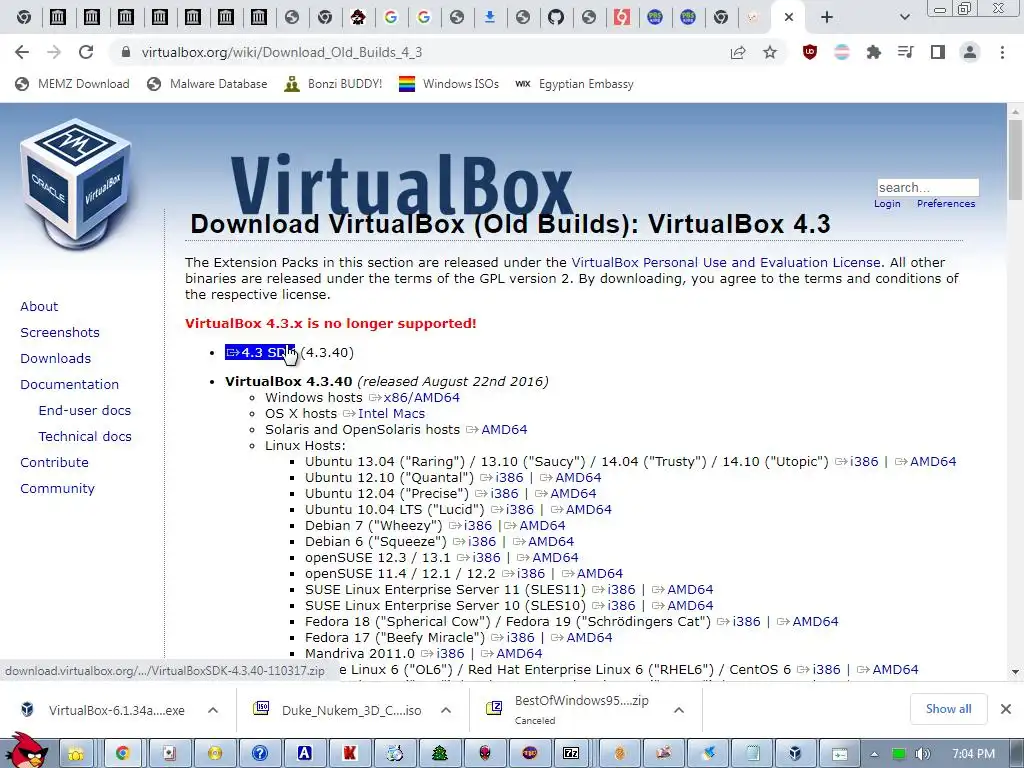Open the Egyptian Embassy bookmark
Image resolution: width=1024 pixels, height=768 pixels.
click(574, 84)
